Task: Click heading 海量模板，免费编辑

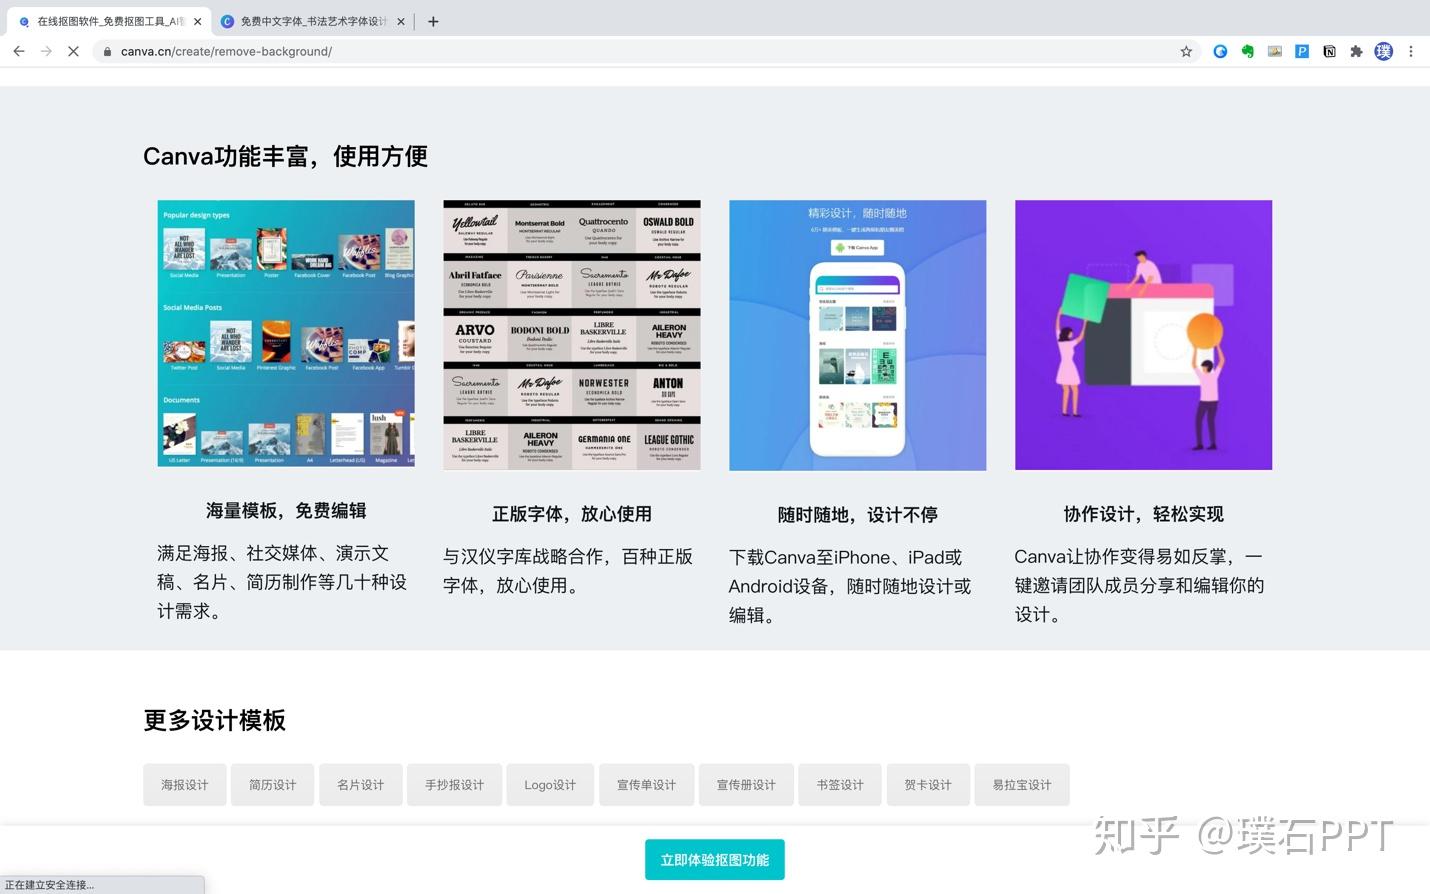Action: [x=286, y=511]
